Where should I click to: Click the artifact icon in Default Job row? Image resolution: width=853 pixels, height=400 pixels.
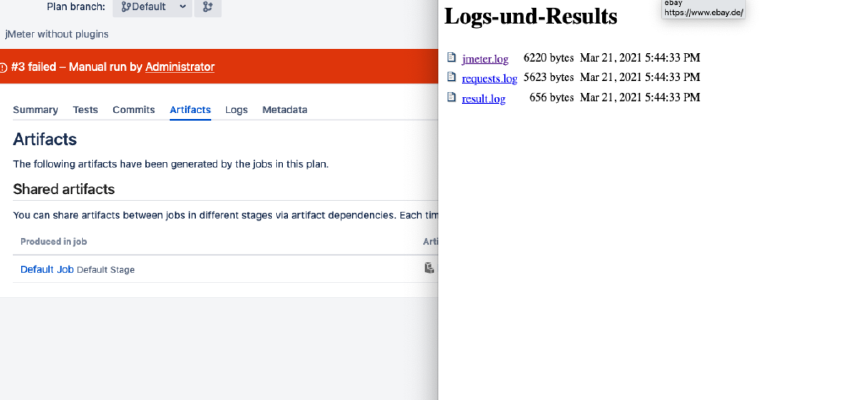pyautogui.click(x=429, y=268)
